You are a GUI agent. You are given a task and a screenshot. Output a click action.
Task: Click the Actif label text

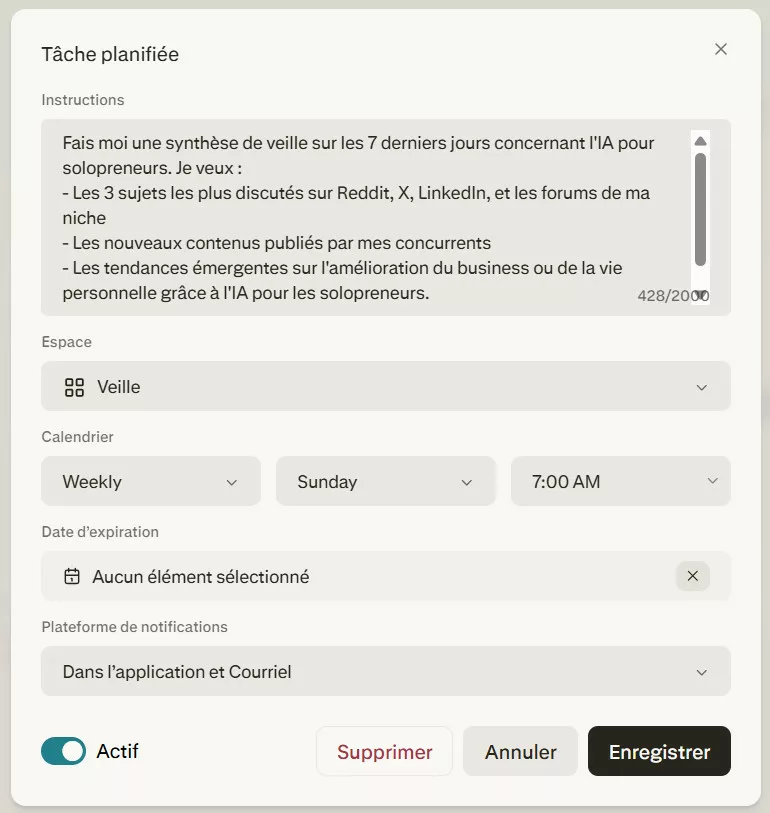pyautogui.click(x=118, y=751)
